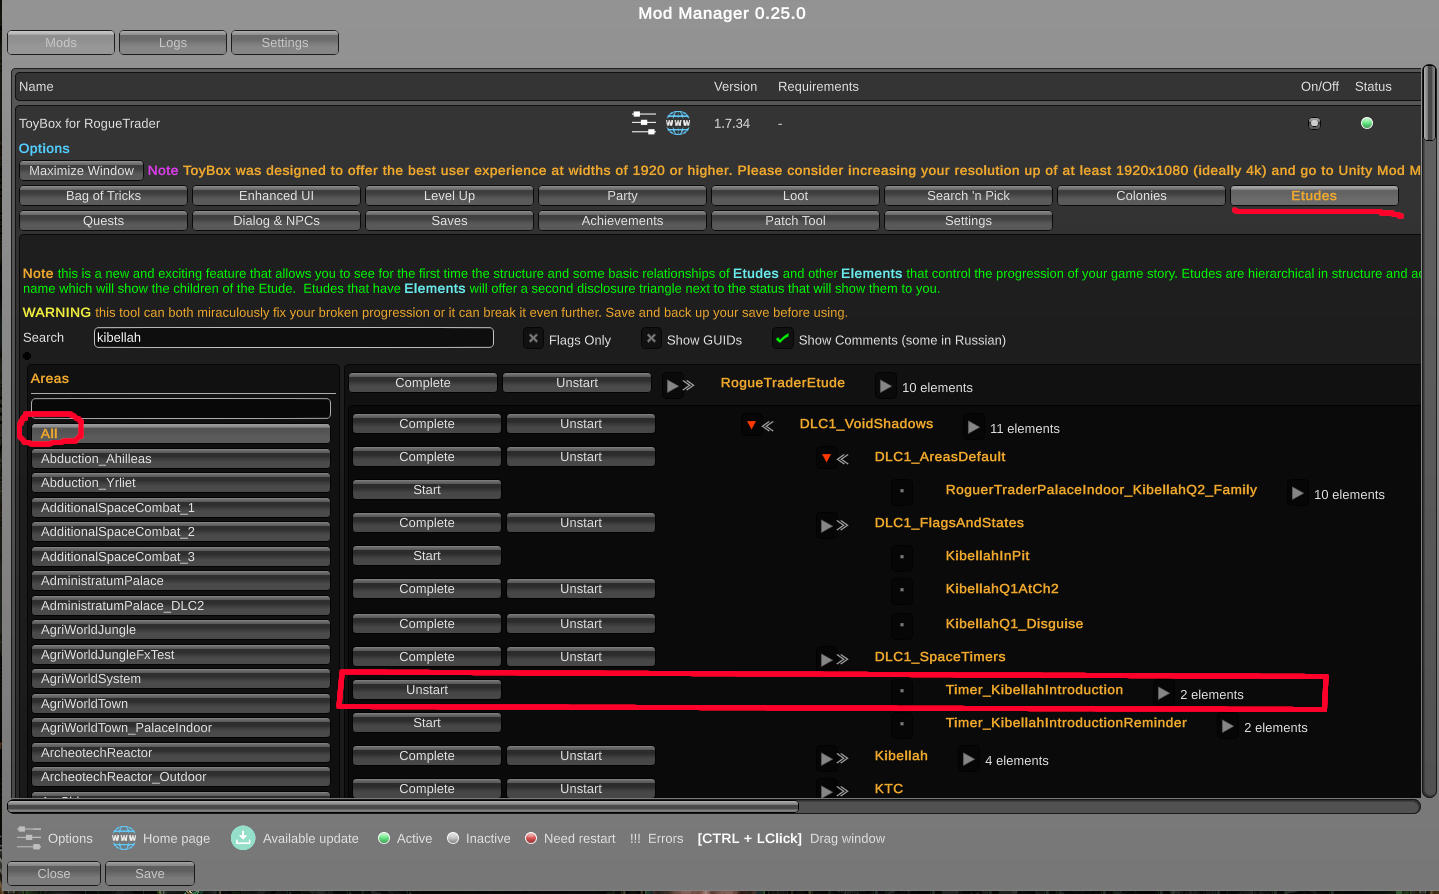Show Kibellah 4 elements triangle
The width and height of the screenshot is (1439, 894).
968,759
